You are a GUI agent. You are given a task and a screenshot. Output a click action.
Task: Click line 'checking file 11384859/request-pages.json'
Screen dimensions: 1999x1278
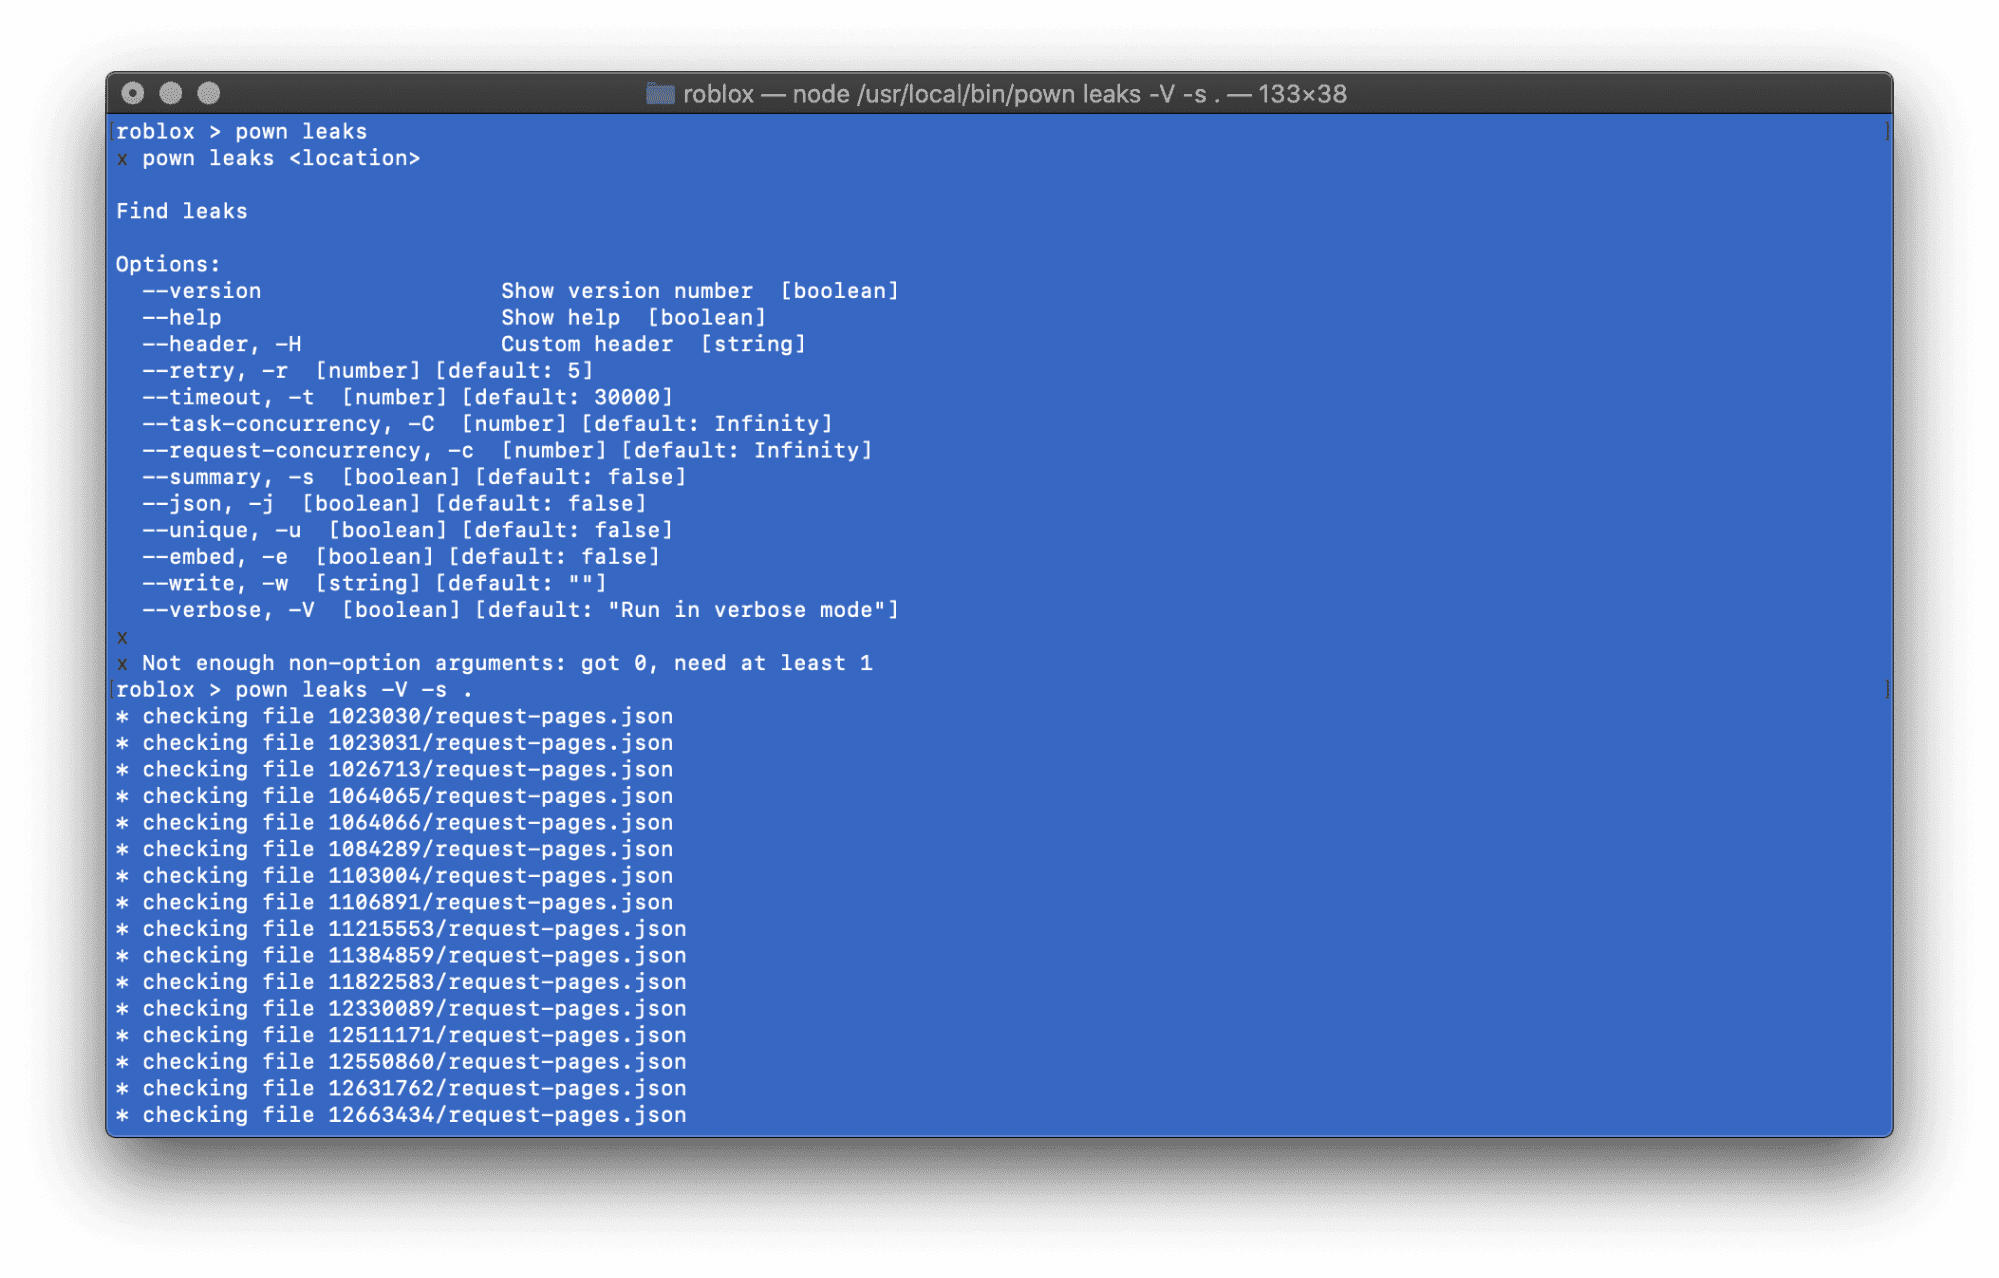click(401, 956)
